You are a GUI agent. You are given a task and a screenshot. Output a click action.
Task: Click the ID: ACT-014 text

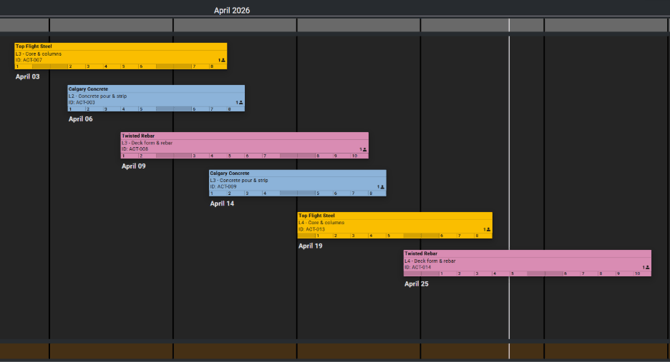click(418, 267)
